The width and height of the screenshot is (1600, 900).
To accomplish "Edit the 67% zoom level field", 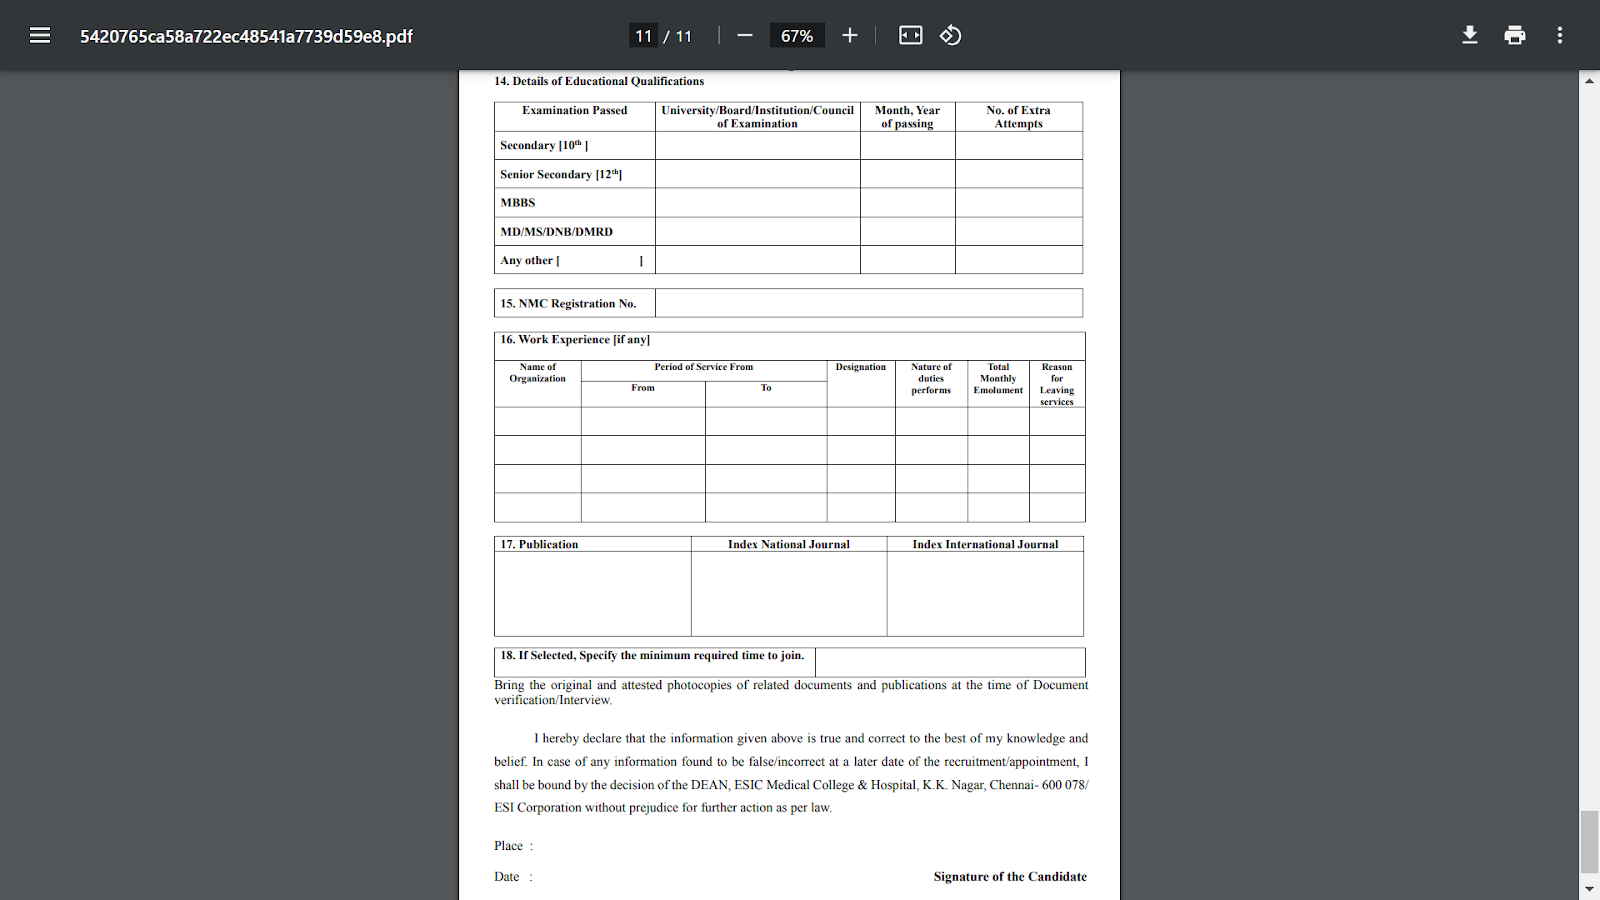I will click(x=797, y=36).
